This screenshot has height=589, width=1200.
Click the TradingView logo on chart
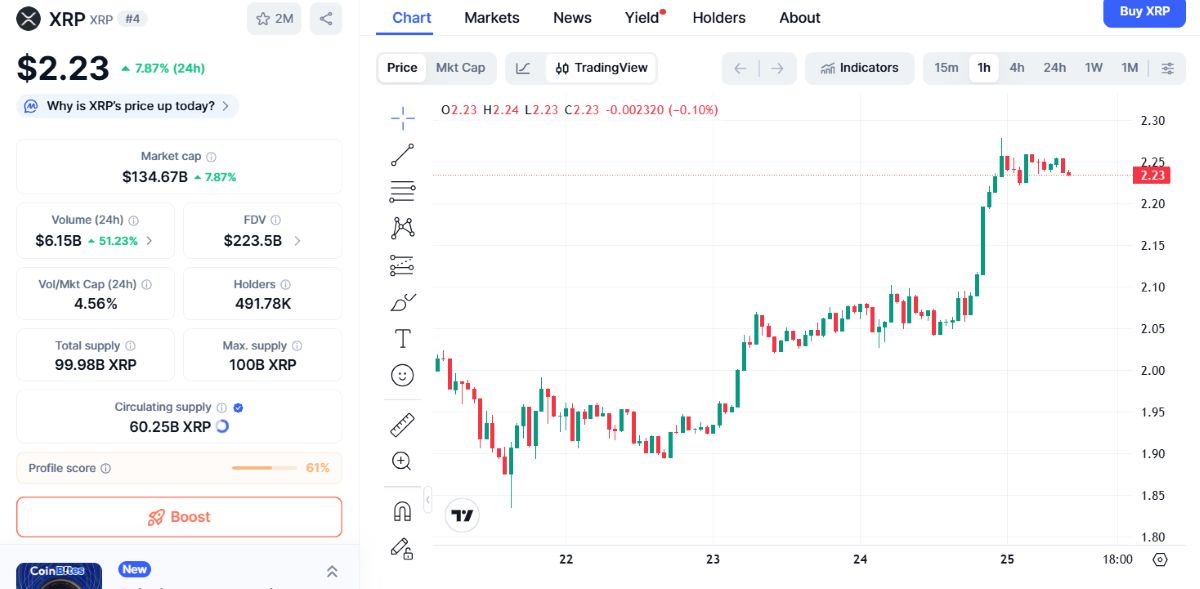tap(462, 515)
